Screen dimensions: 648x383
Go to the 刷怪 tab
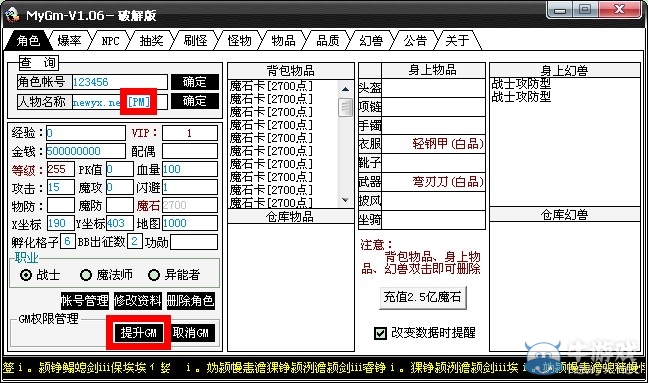(x=195, y=40)
